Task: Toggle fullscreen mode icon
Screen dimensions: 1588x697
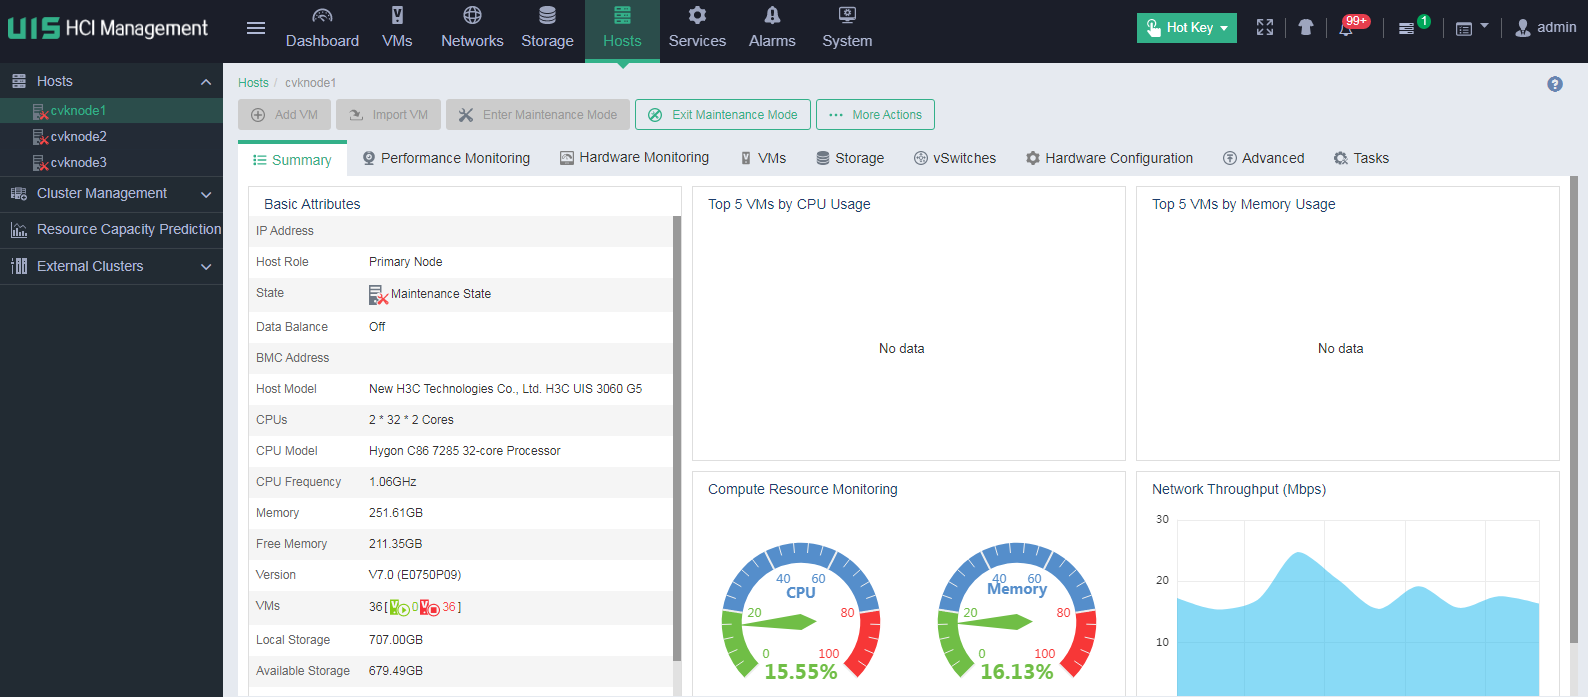Action: coord(1265,28)
